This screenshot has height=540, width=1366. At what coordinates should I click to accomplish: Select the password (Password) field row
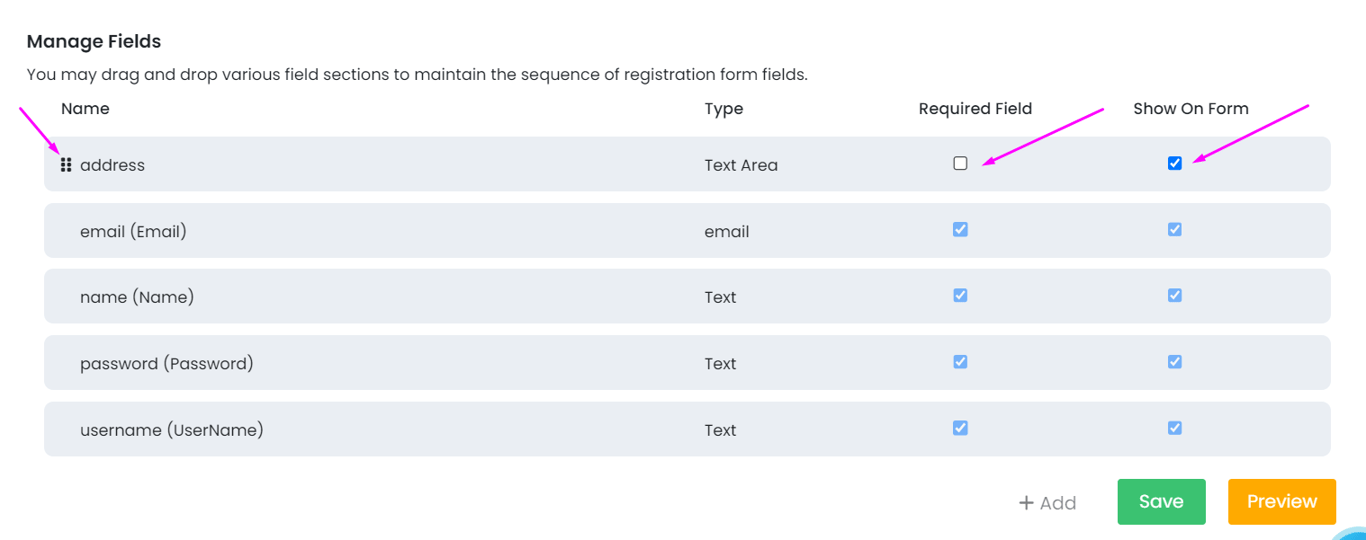166,364
